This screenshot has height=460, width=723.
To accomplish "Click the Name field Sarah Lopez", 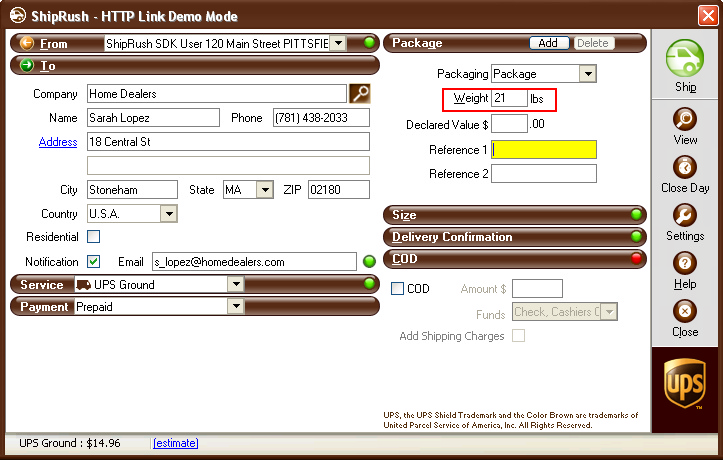I will (153, 118).
